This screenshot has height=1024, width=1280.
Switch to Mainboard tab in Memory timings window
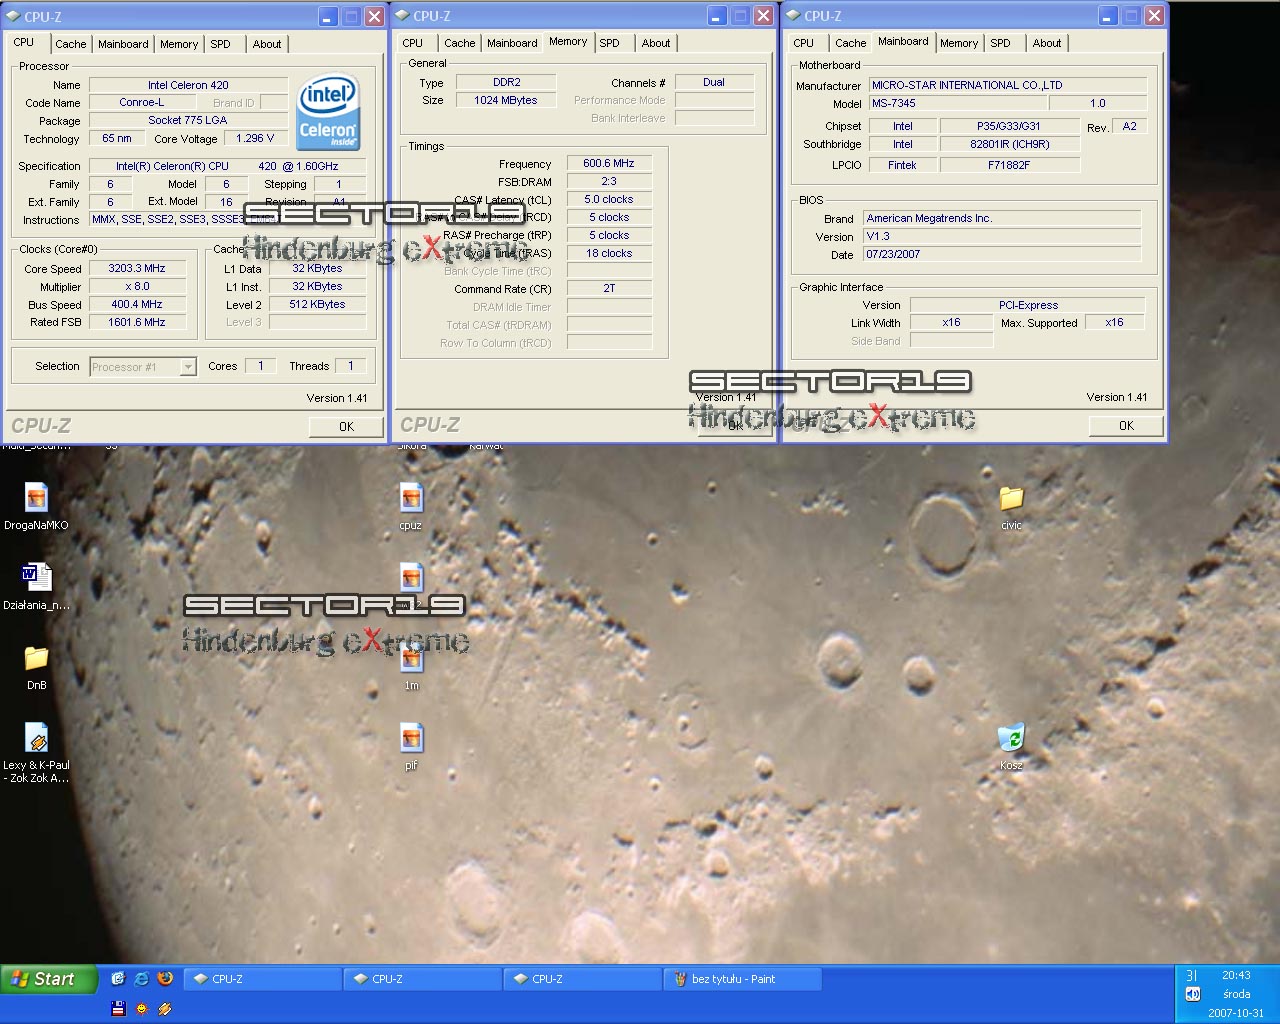(x=512, y=43)
